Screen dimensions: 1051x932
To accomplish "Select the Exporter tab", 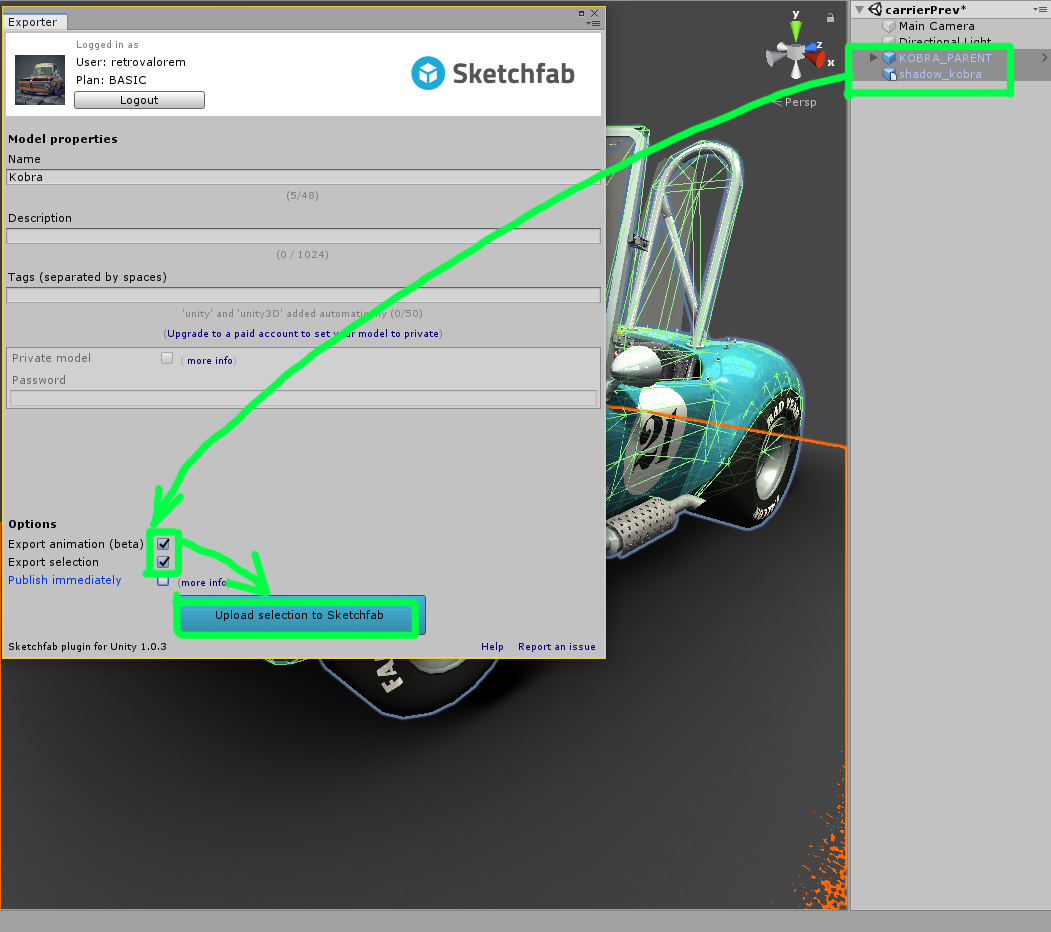I will point(33,22).
